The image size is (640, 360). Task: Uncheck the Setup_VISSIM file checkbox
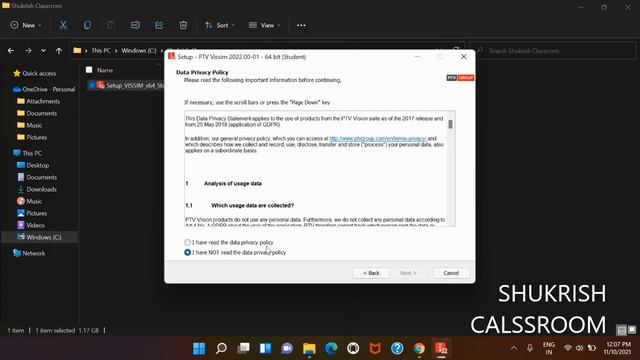tap(92, 85)
